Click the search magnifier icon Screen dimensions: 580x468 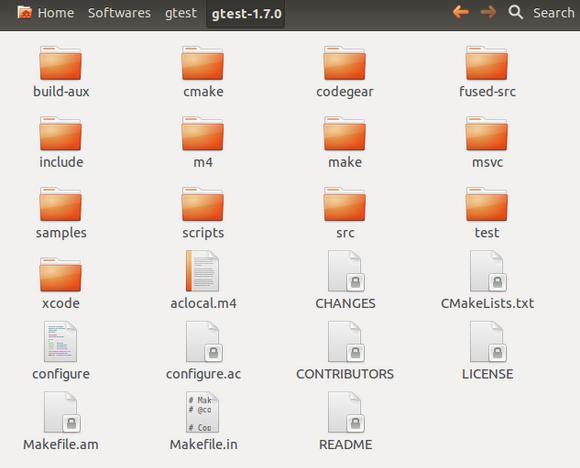[x=516, y=13]
